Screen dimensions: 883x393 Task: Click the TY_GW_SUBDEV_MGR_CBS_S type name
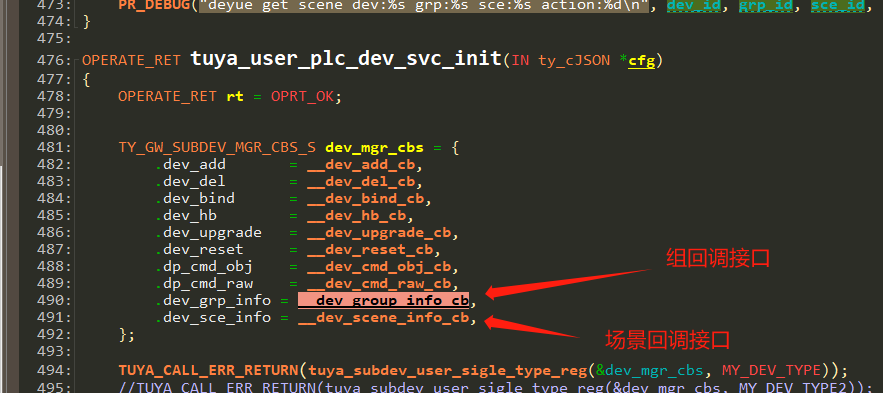(217, 148)
